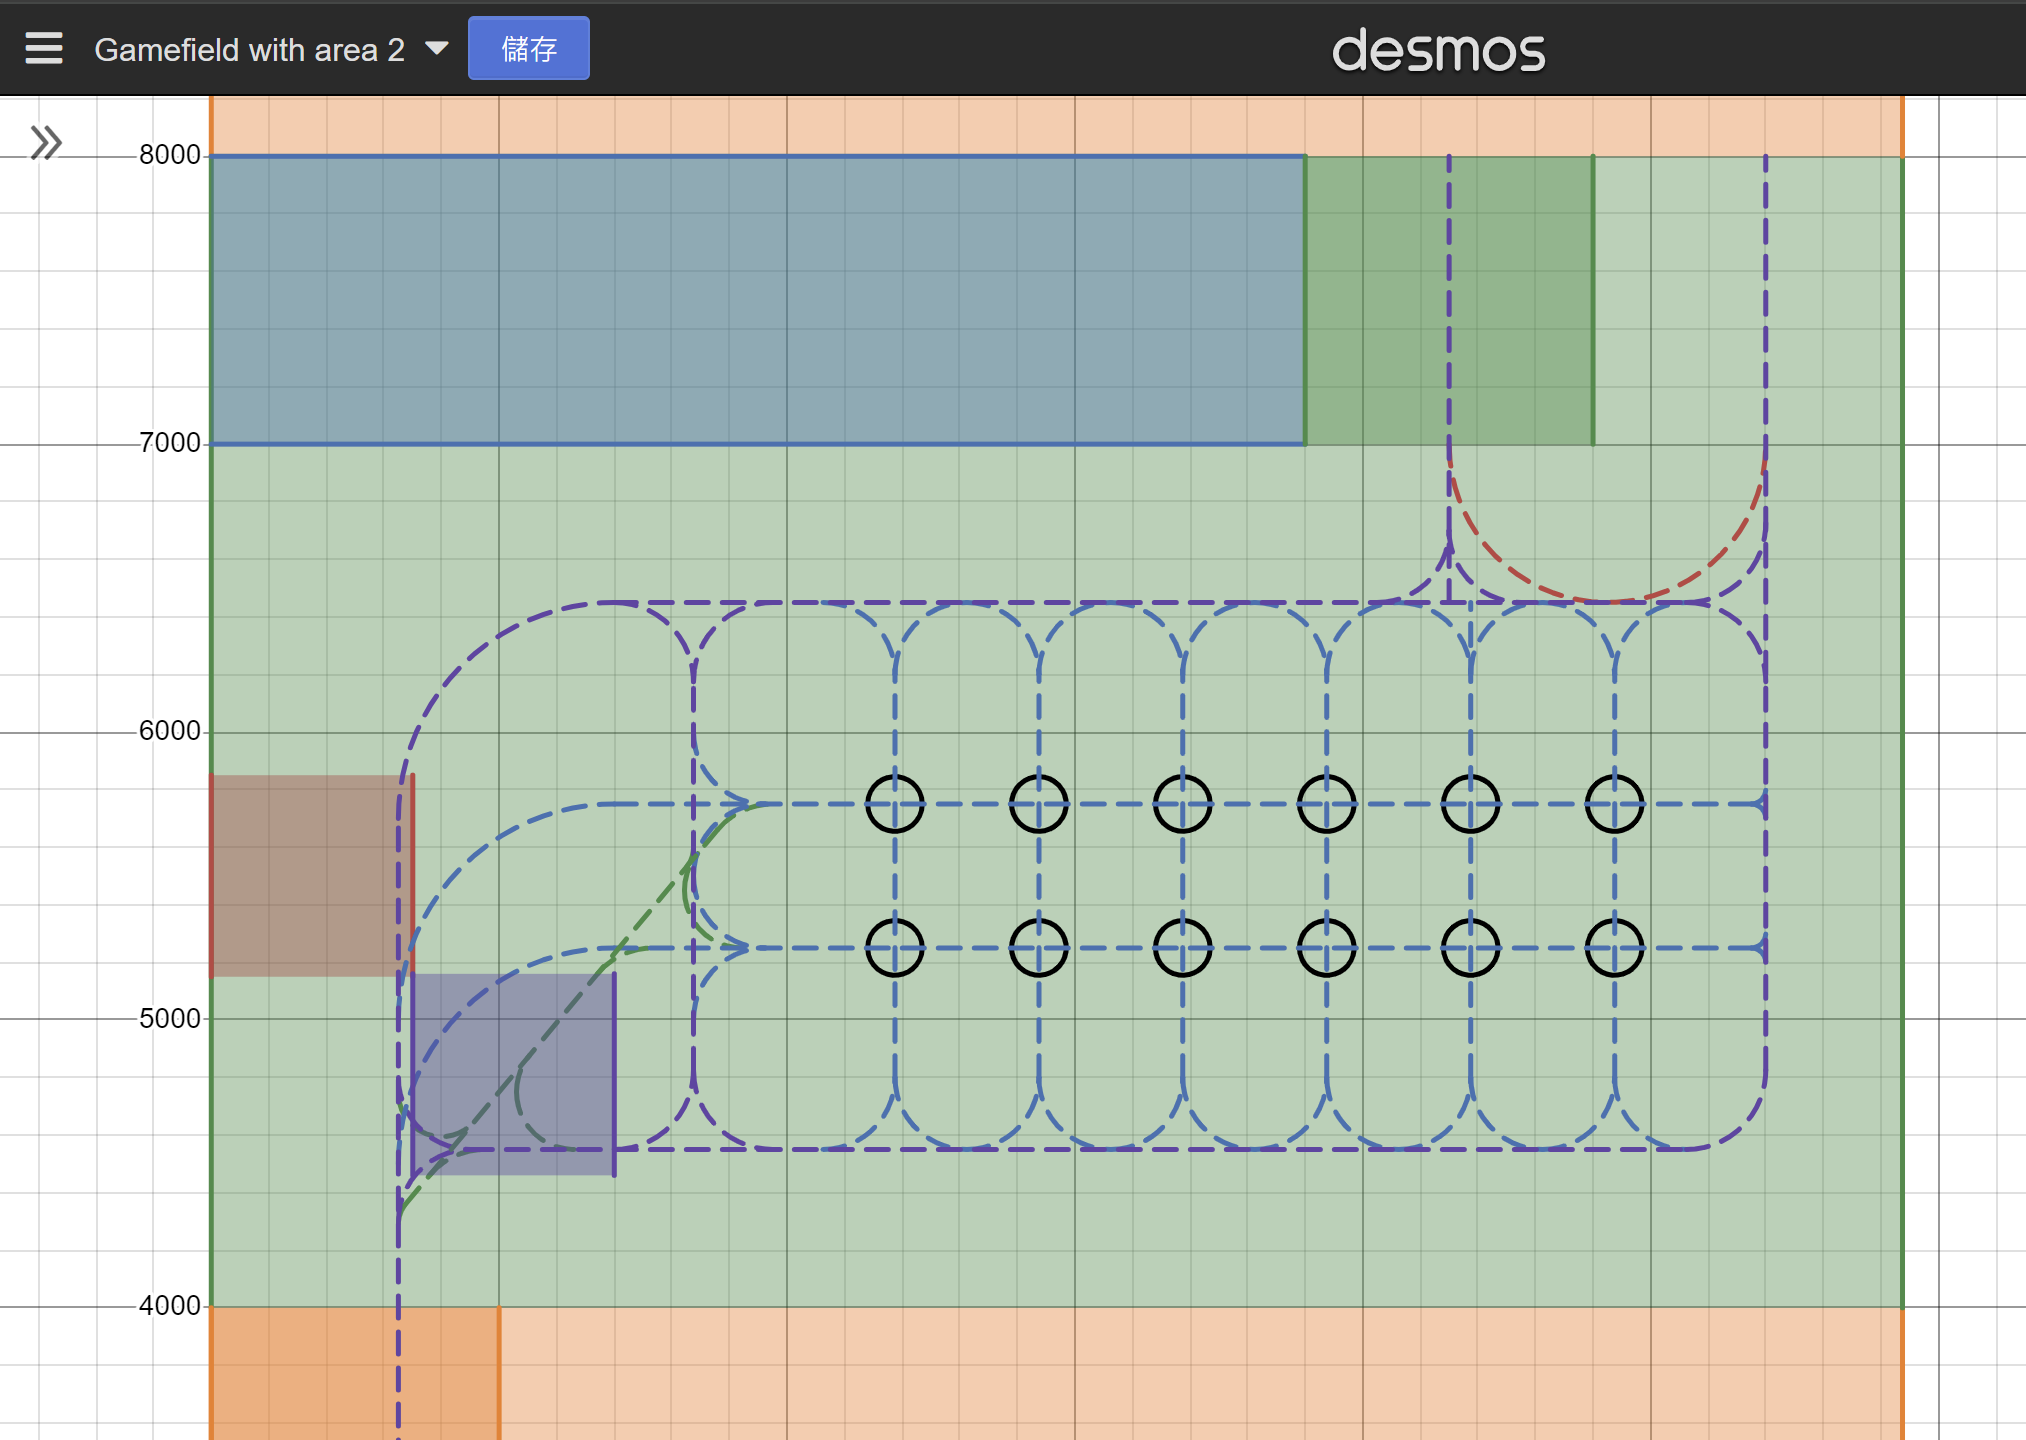Click the 6000 y-axis label
The image size is (2026, 1440).
(x=168, y=730)
